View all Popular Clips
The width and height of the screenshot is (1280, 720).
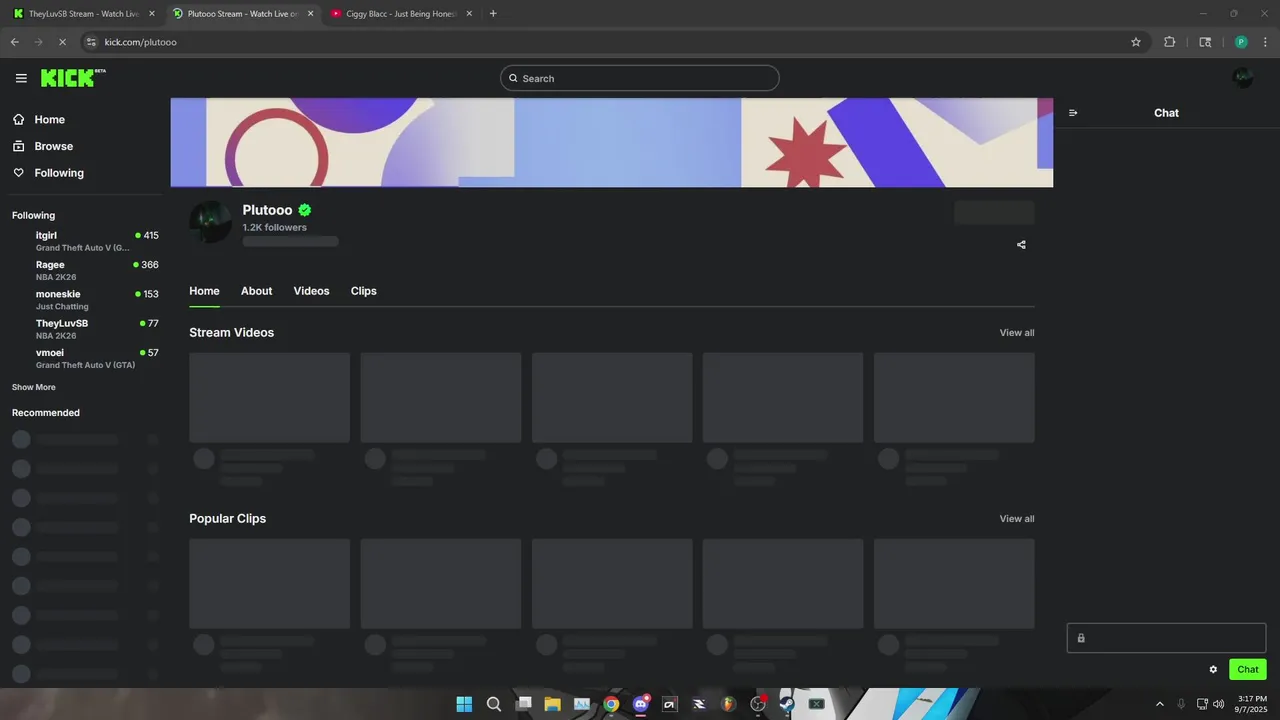pos(1017,519)
